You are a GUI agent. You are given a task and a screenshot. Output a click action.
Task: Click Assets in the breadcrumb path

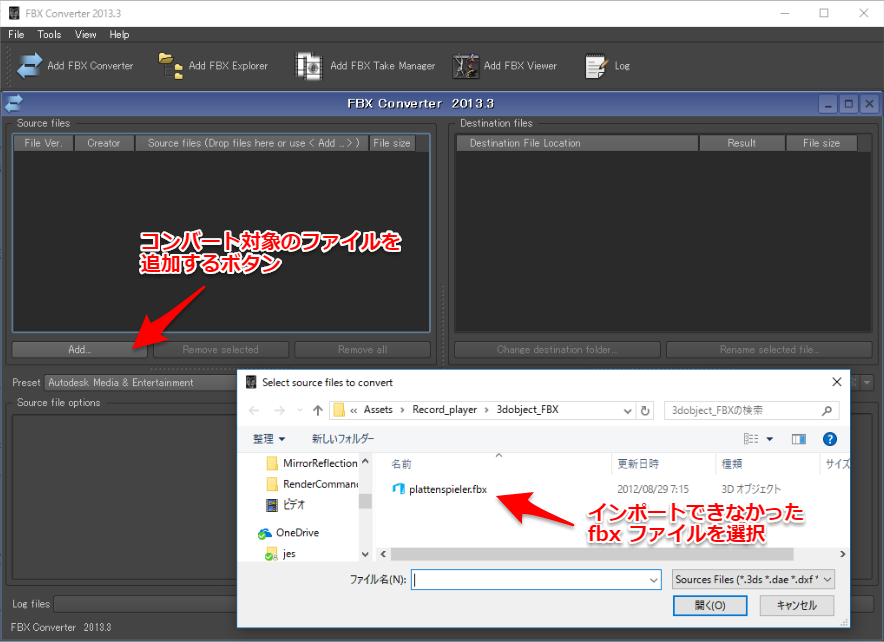378,410
